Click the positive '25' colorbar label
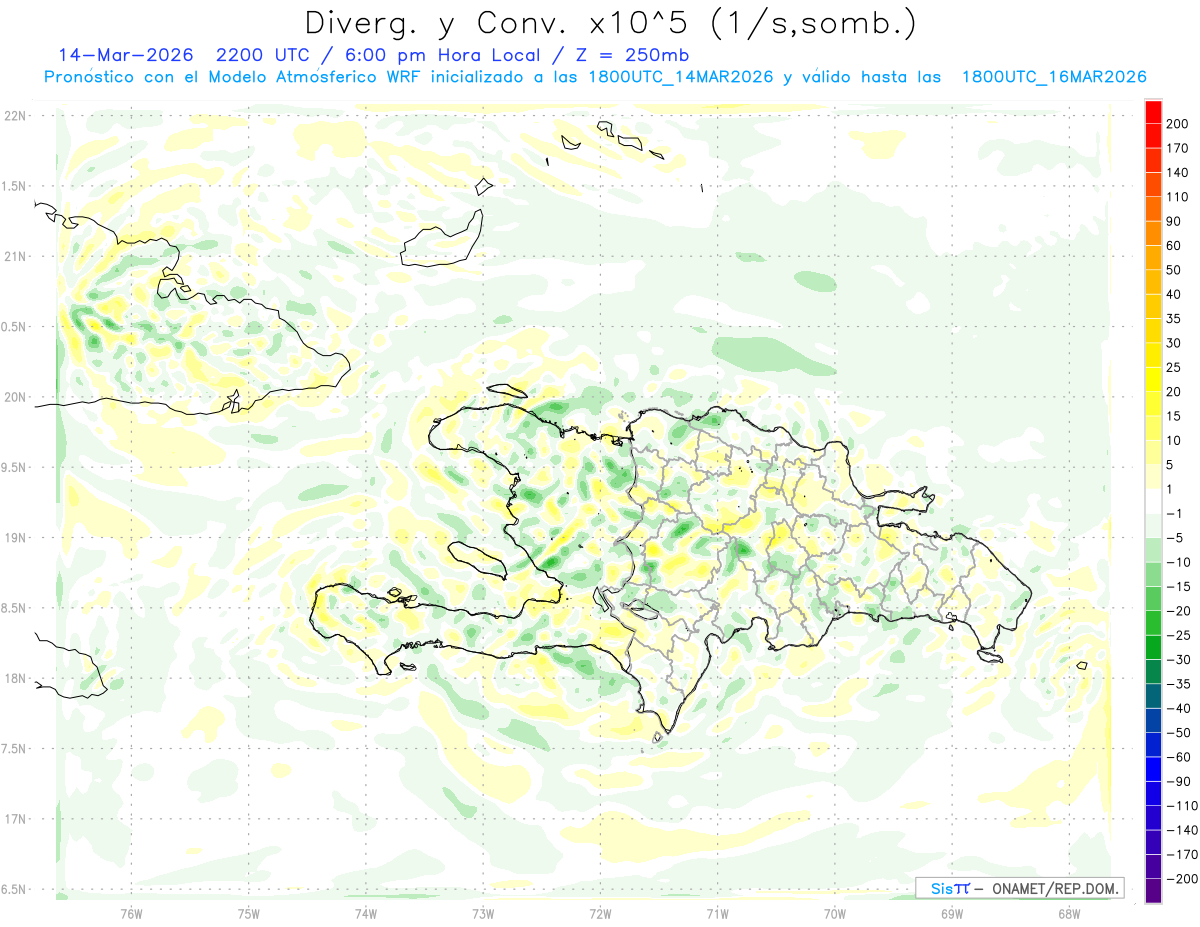 pos(1175,368)
